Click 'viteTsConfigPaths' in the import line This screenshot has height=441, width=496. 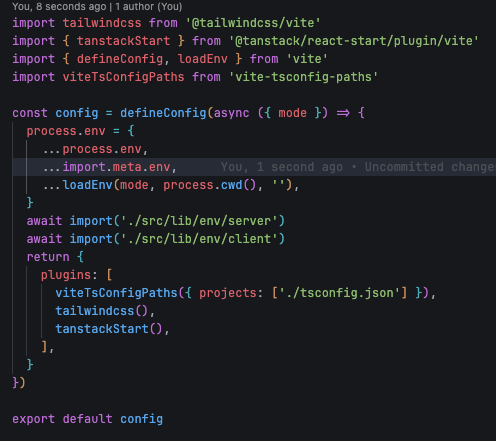pos(123,77)
